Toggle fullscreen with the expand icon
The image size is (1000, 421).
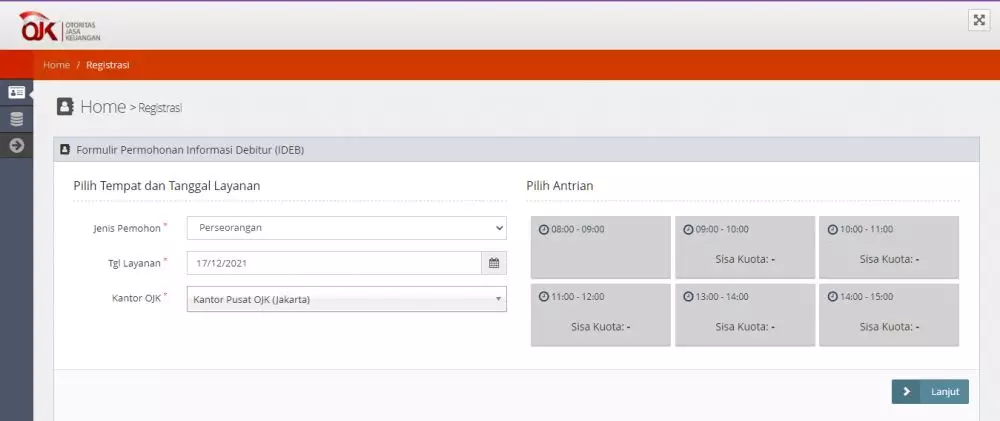[978, 21]
